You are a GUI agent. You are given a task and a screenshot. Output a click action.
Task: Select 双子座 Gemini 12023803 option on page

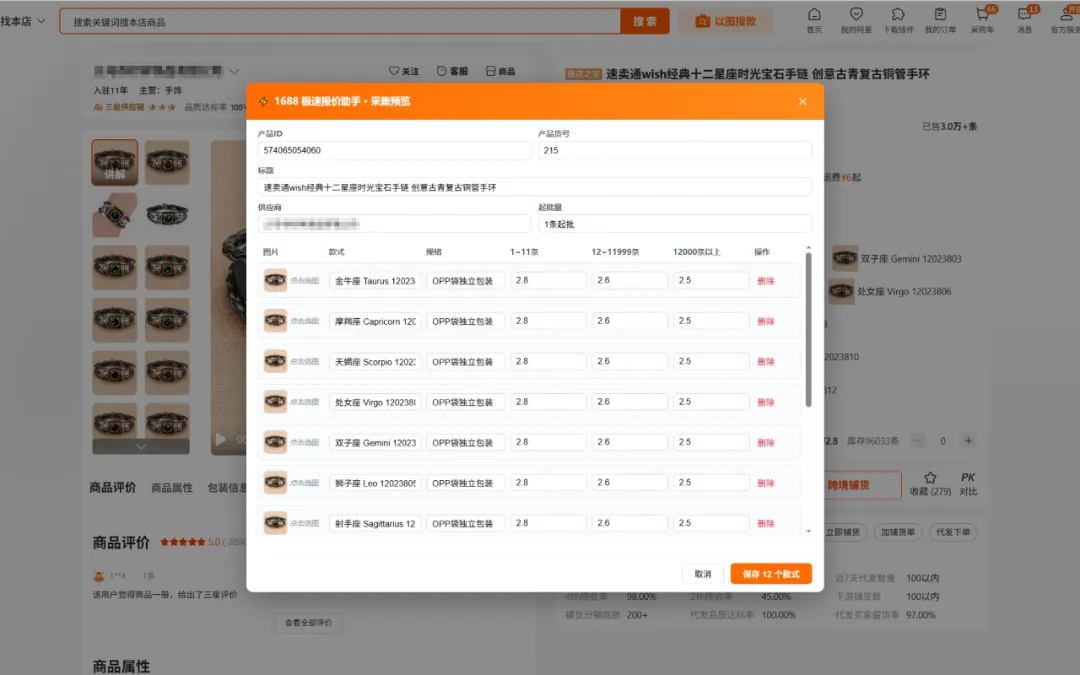pos(896,259)
